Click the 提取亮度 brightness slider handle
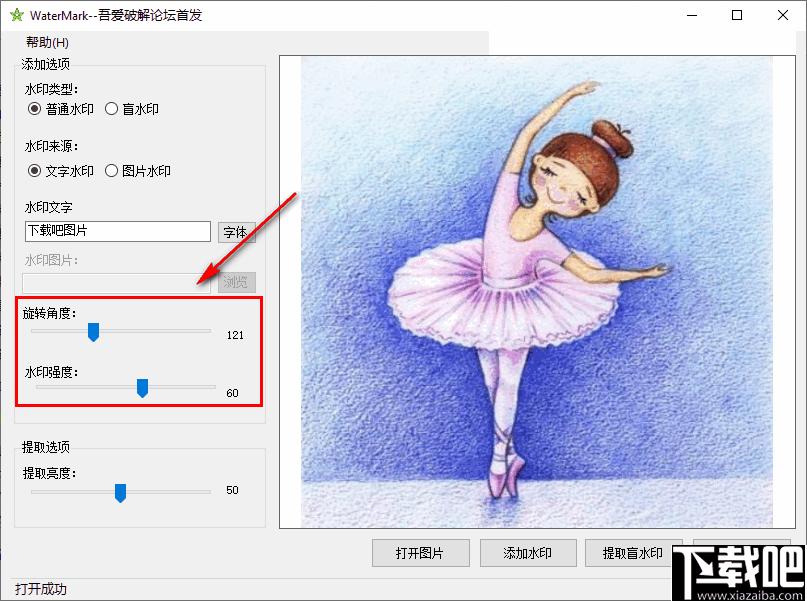This screenshot has height=601, width=807. 120,492
